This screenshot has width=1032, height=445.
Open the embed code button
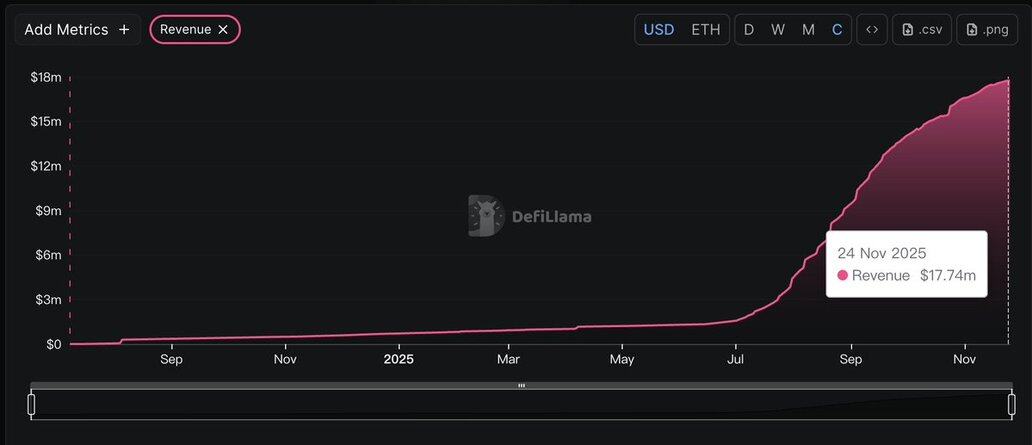[x=872, y=30]
